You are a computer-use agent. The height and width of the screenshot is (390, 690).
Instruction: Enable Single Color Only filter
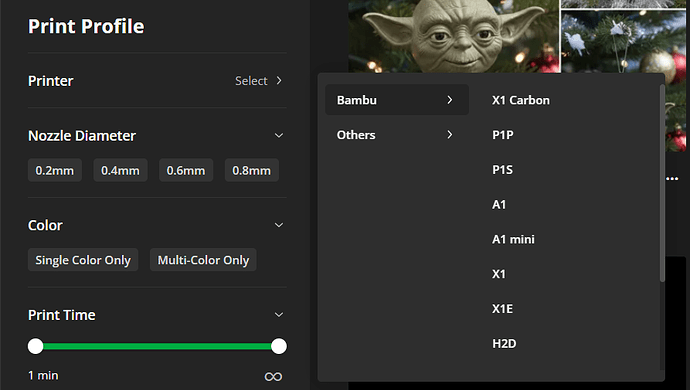83,260
